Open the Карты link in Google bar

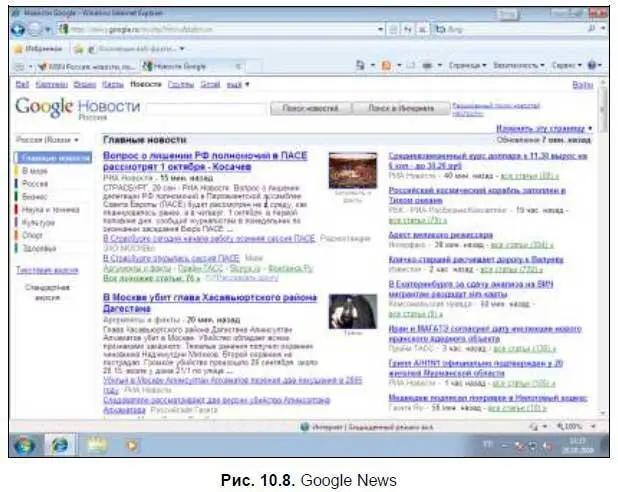(113, 84)
